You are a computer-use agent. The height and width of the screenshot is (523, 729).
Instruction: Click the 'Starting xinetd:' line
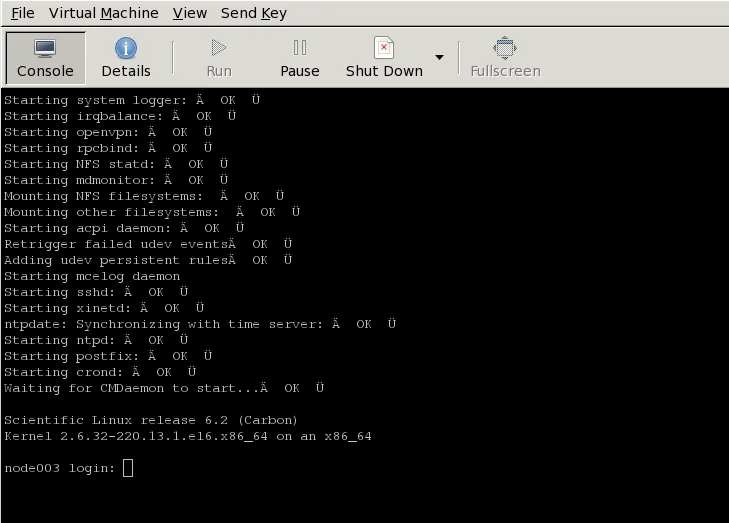(104, 308)
